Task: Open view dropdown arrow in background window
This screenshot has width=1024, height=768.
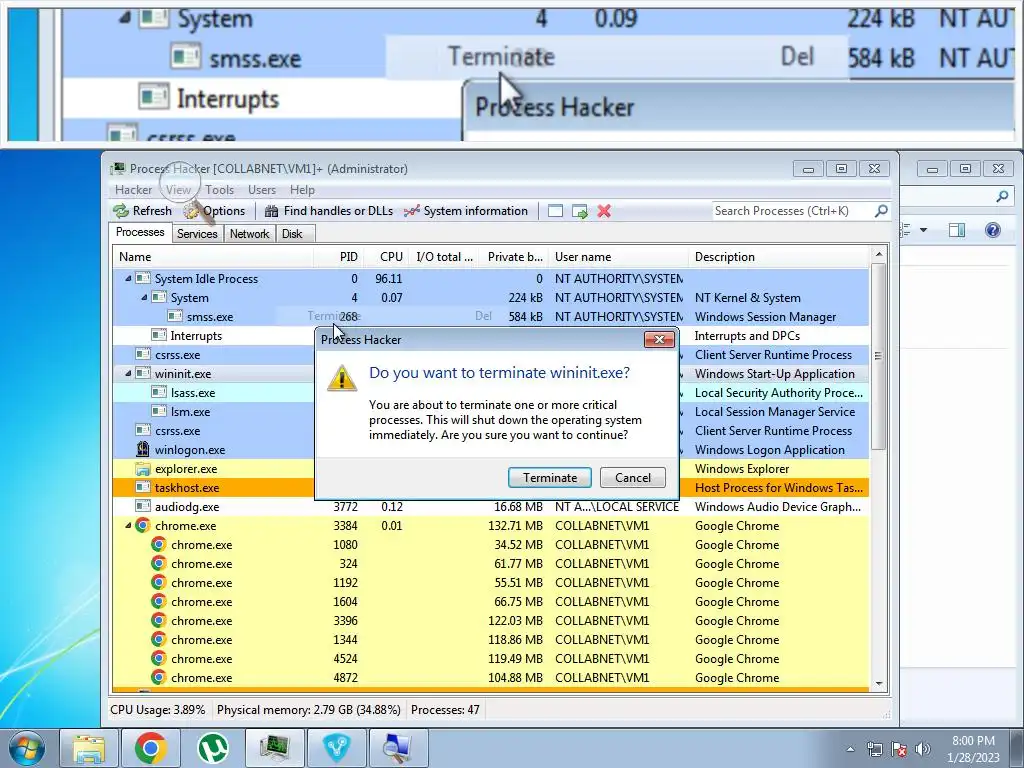Action: coord(923,230)
